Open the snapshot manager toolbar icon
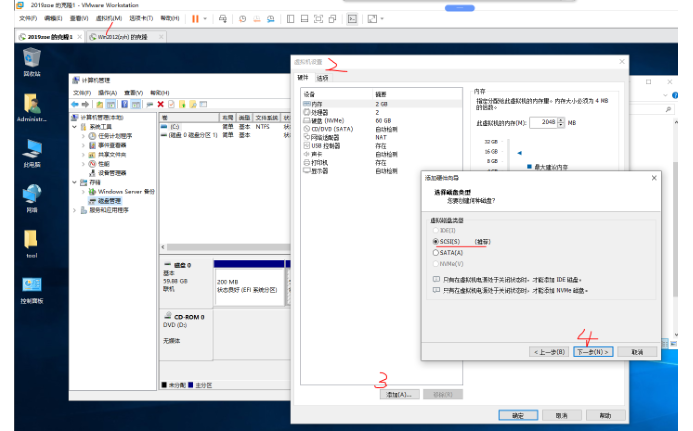Screen dimensions: 693x431 (x=270, y=19)
